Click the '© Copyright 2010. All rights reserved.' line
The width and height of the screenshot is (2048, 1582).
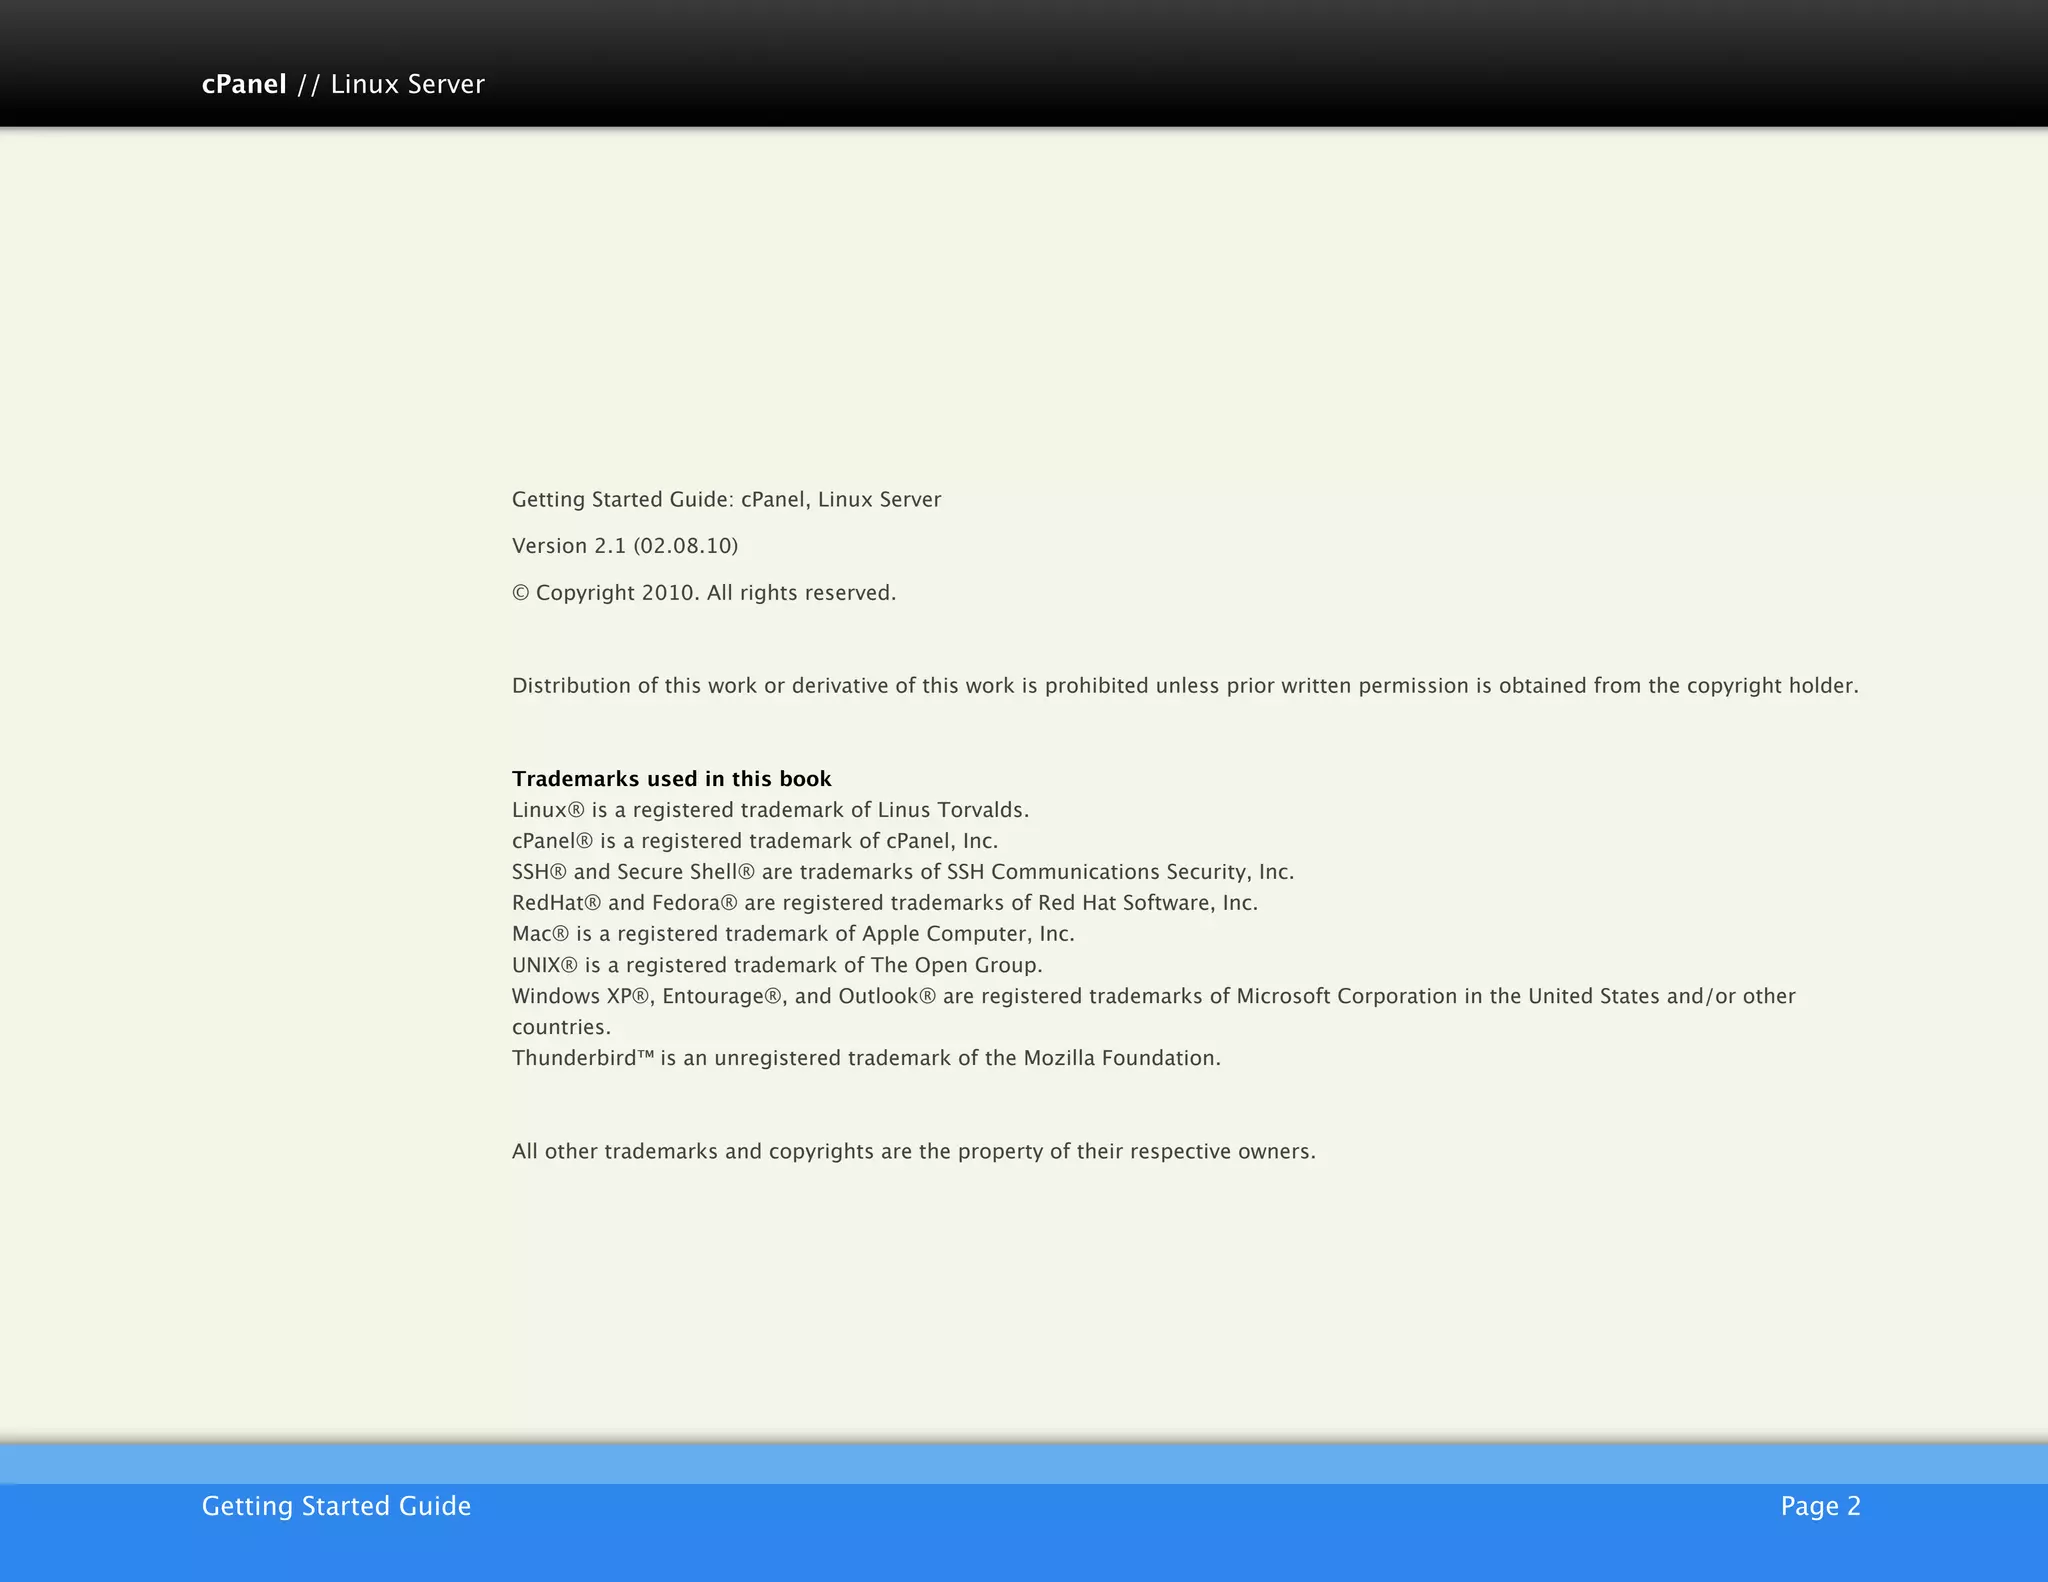[x=704, y=593]
